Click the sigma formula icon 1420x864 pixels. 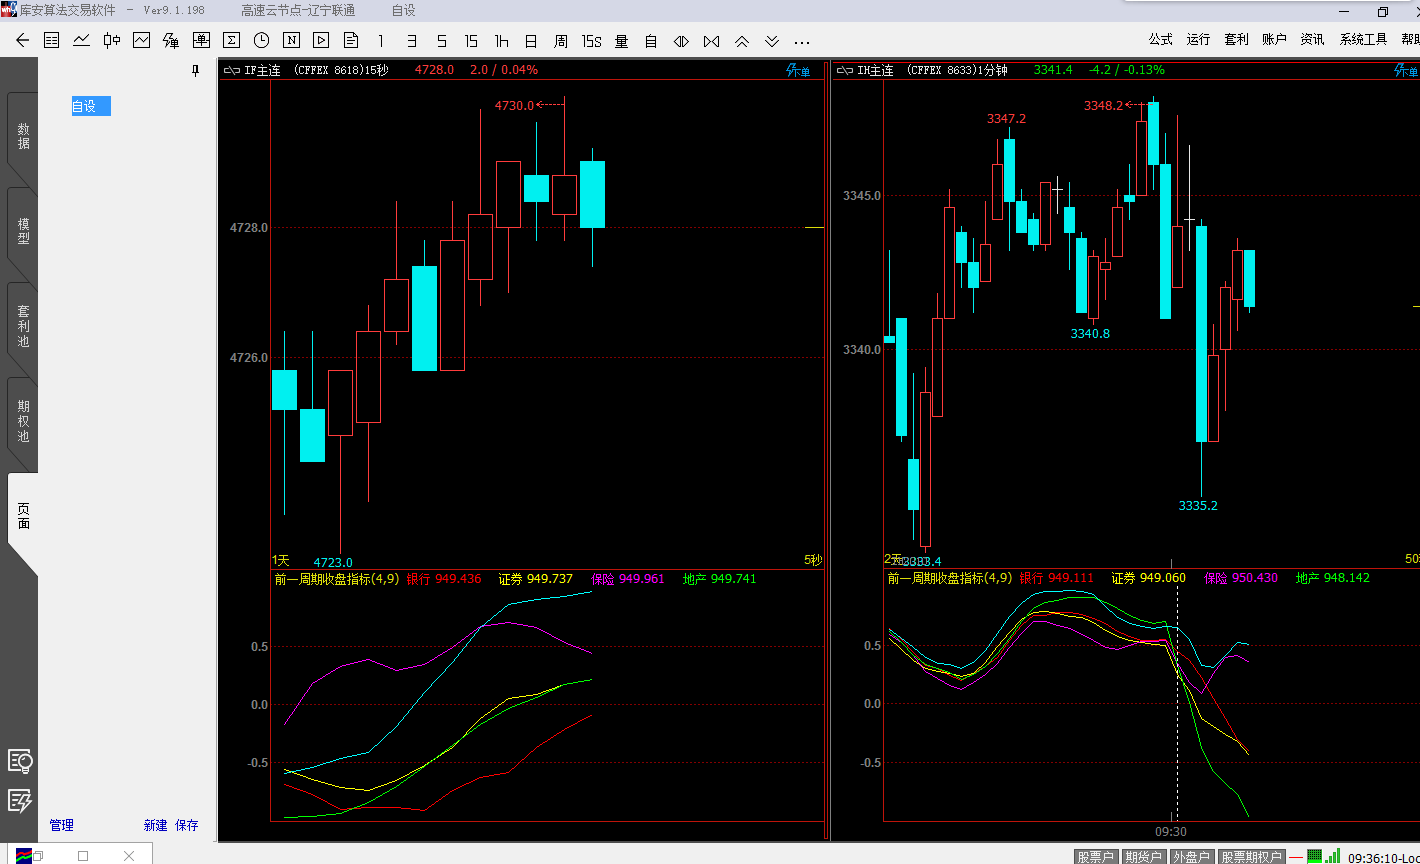pyautogui.click(x=231, y=40)
